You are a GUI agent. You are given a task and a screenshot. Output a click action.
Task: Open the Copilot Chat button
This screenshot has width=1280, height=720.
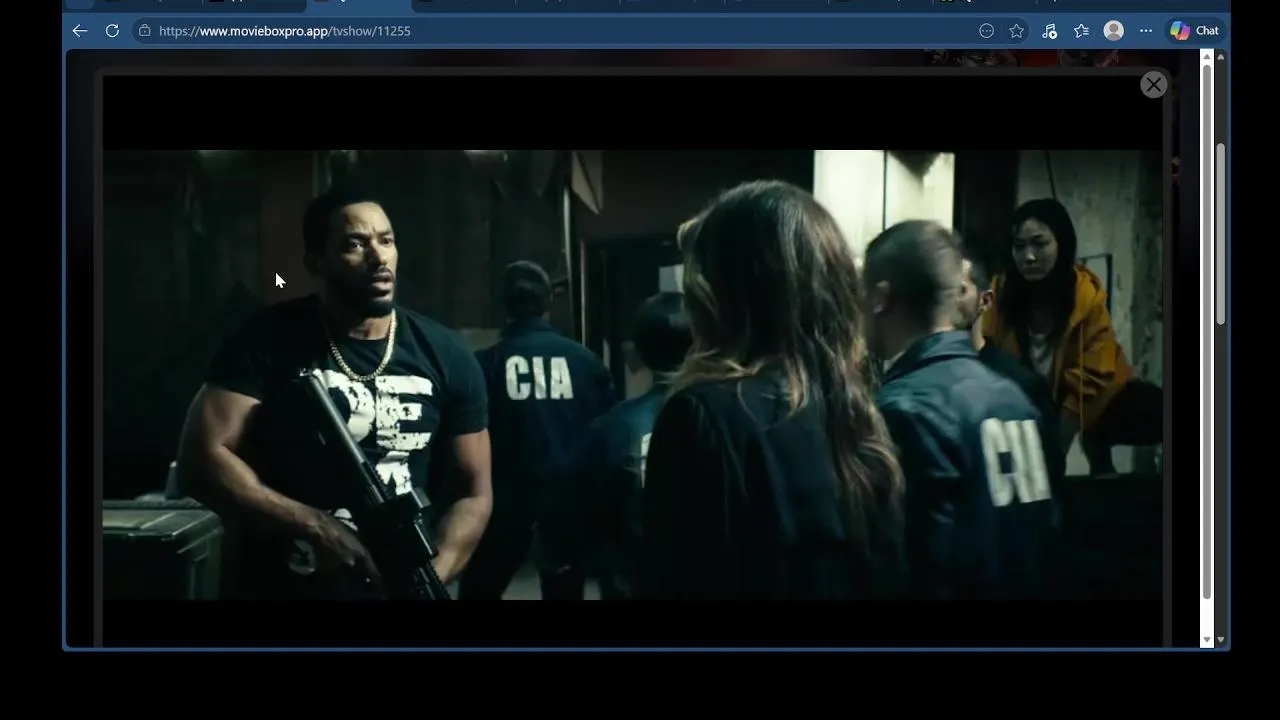tap(1195, 31)
